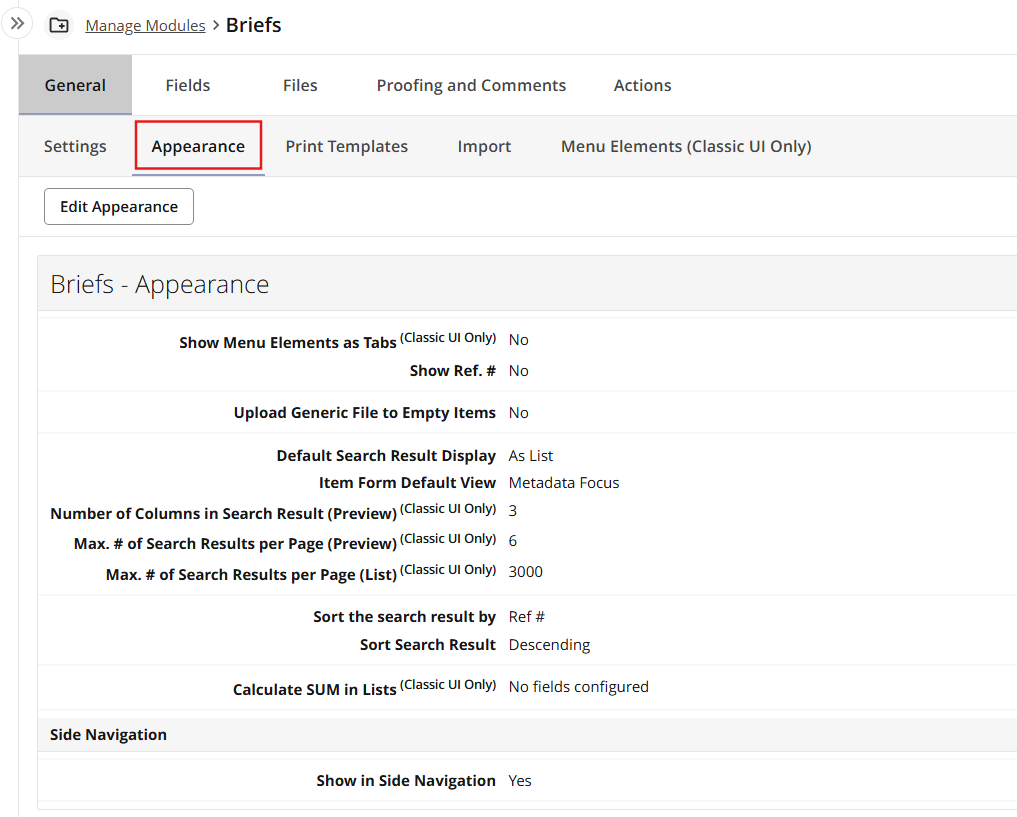Screen dimensions: 1017x817
Task: Click the Default Search Result Display label
Action: pos(386,455)
